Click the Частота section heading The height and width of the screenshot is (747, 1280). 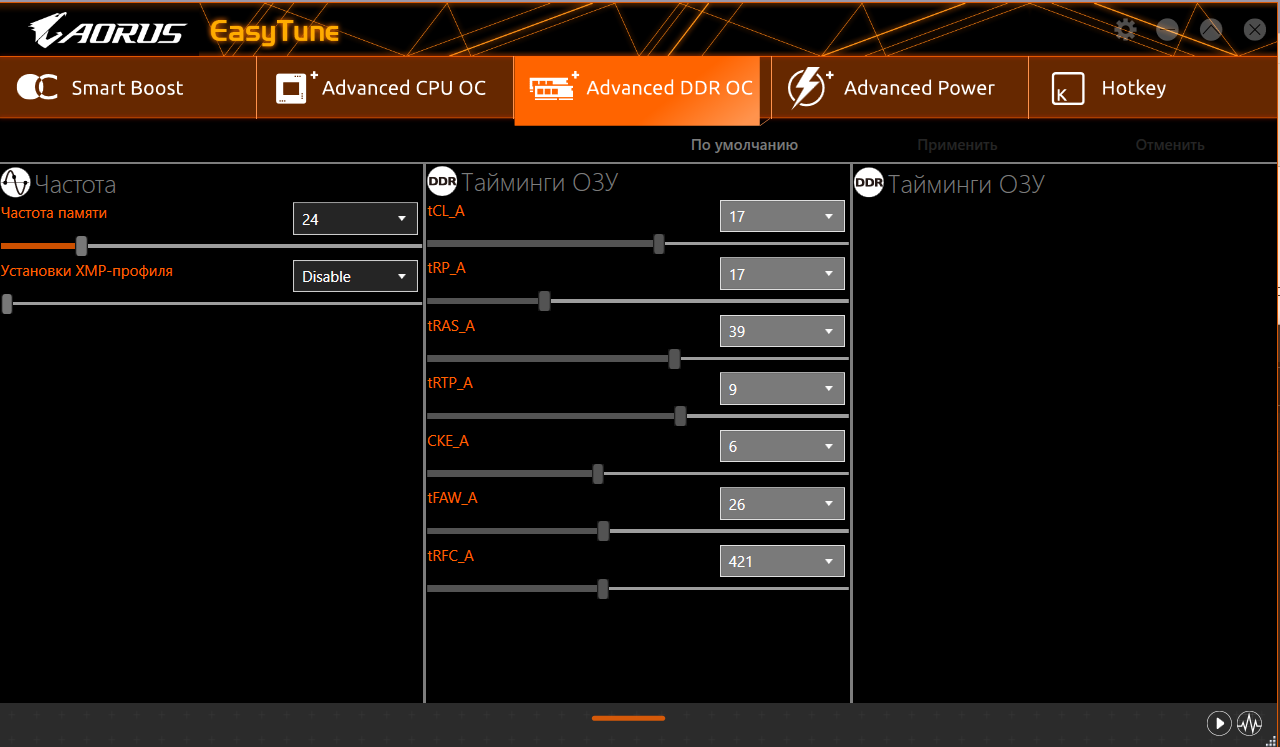tap(75, 184)
